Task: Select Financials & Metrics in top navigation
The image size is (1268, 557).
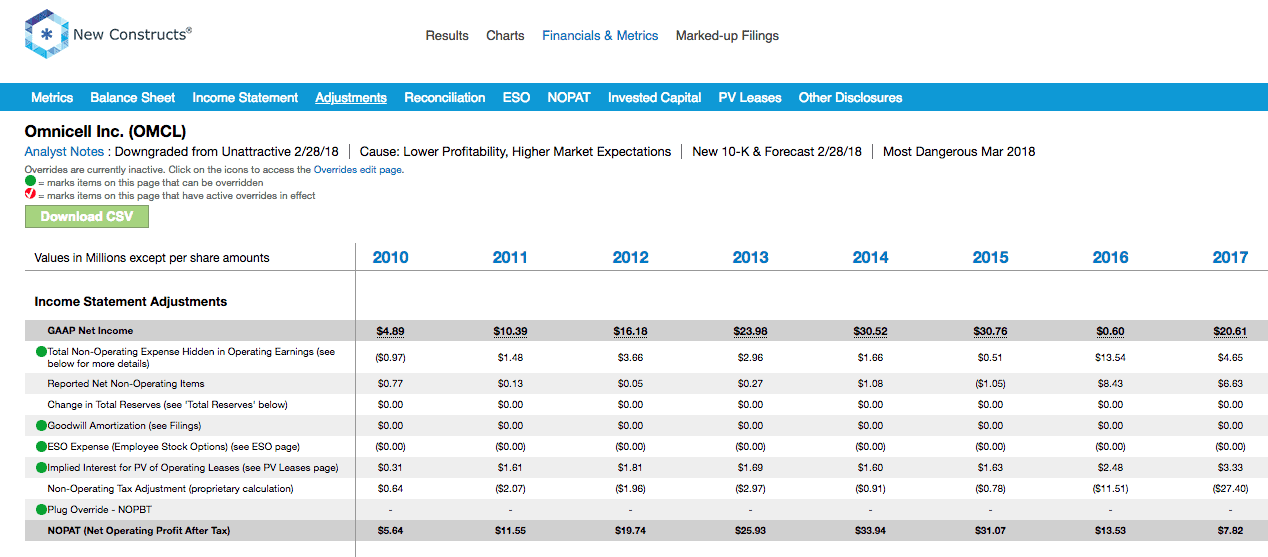Action: point(600,35)
